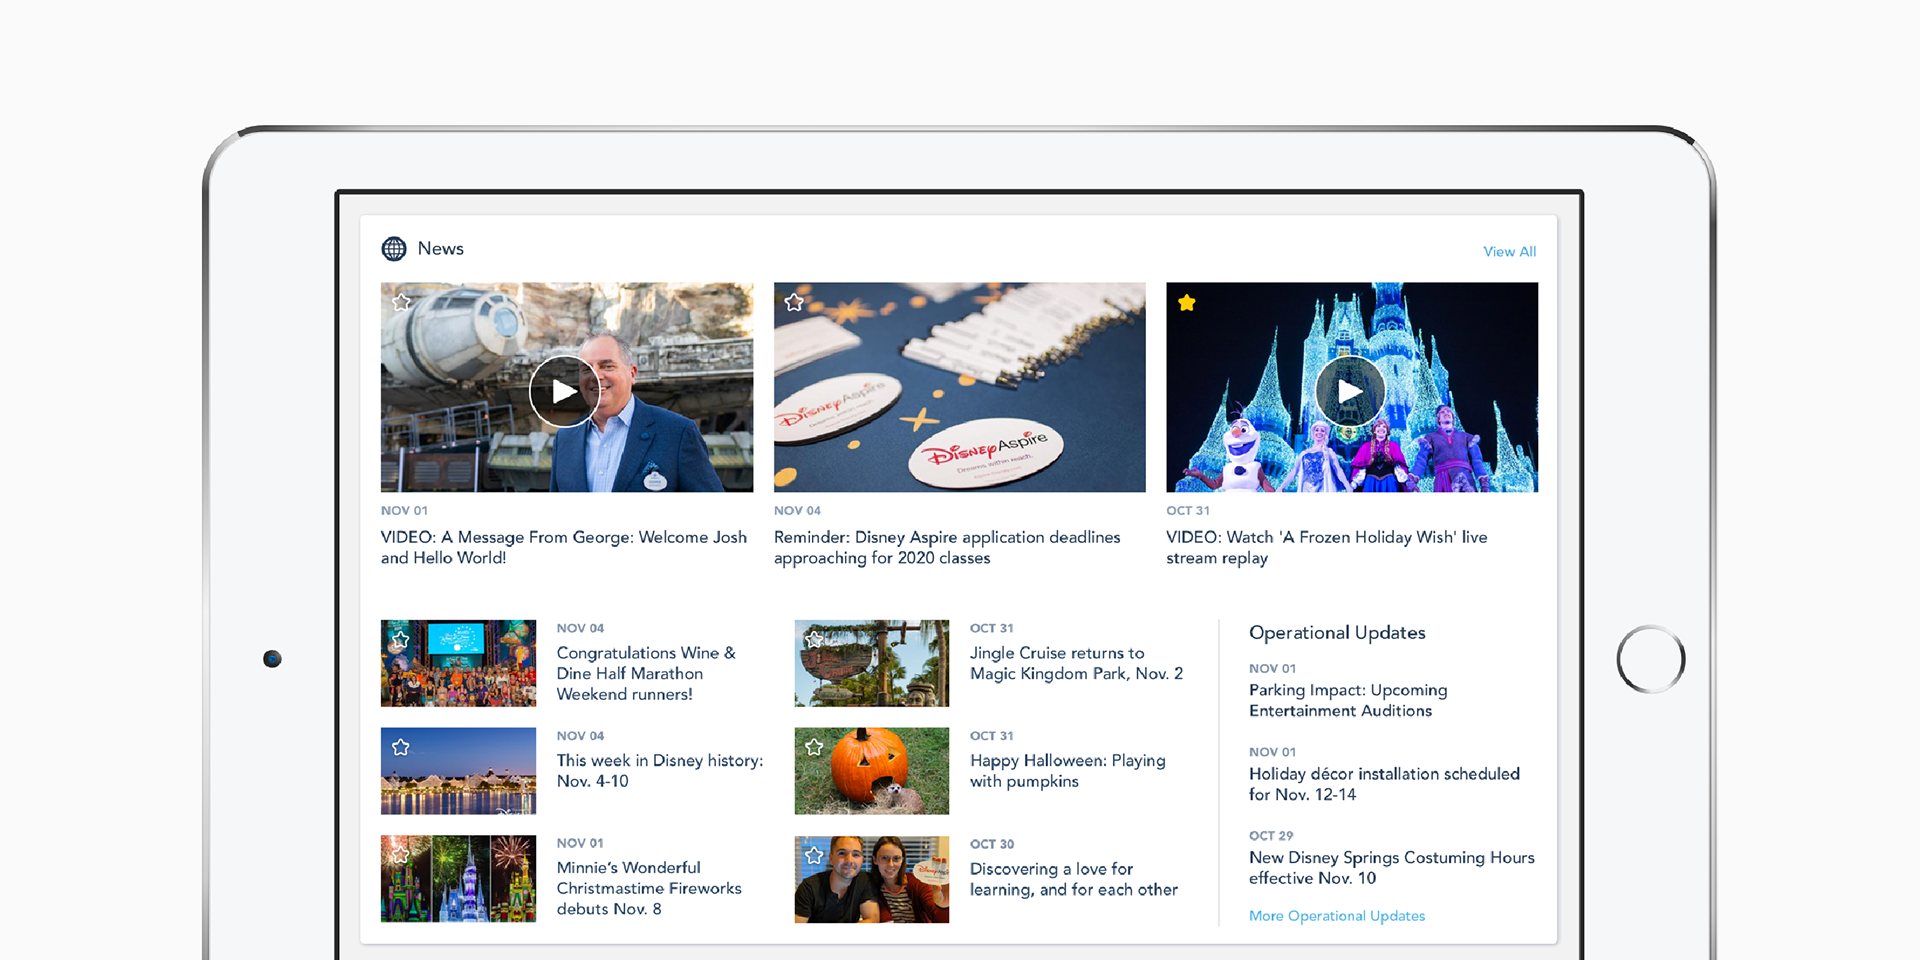Open Disney Aspire application deadlines headline
The height and width of the screenshot is (960, 1920).
point(947,547)
